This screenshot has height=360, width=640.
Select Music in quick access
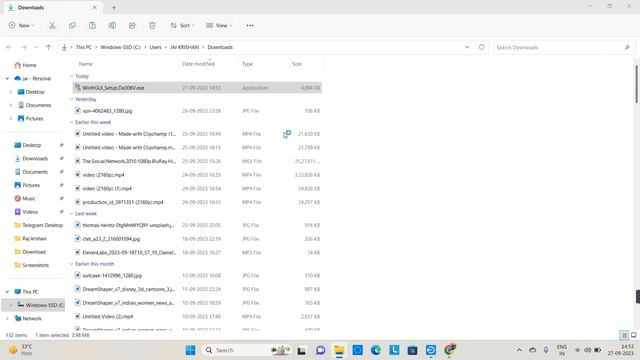25,198
